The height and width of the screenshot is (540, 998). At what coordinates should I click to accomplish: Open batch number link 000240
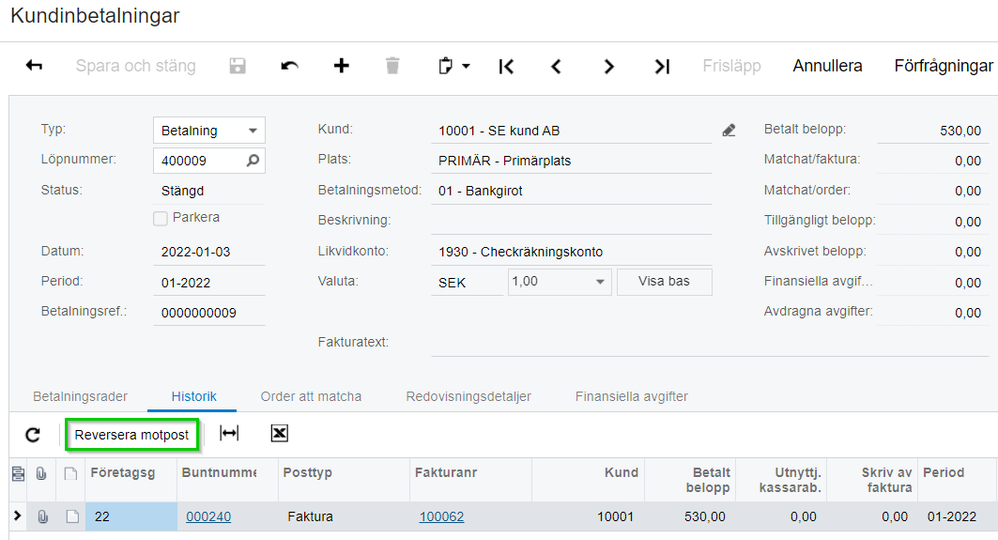click(x=208, y=516)
